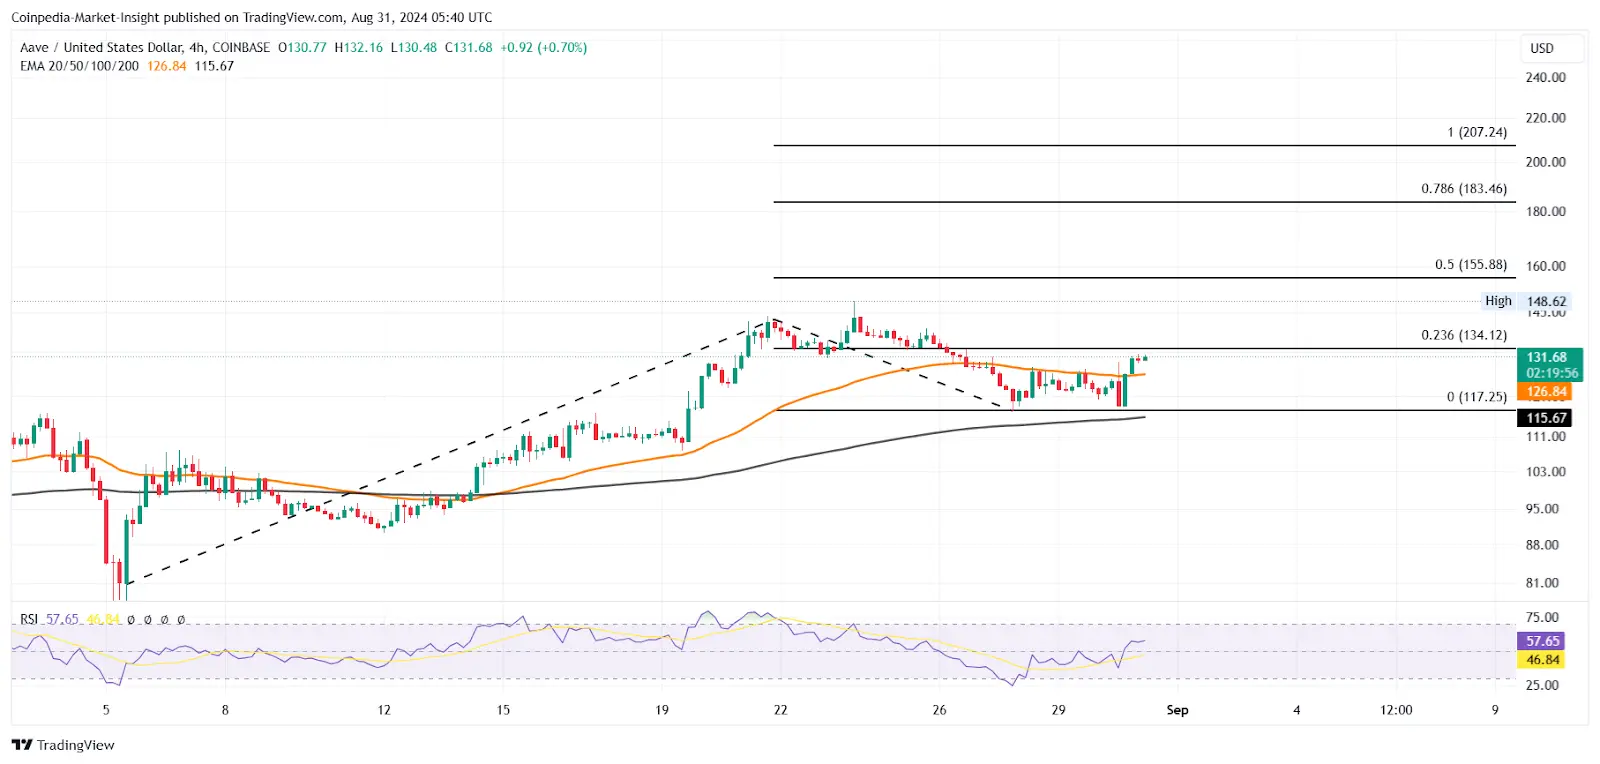Click the published on TradingView.com header text

tap(250, 17)
